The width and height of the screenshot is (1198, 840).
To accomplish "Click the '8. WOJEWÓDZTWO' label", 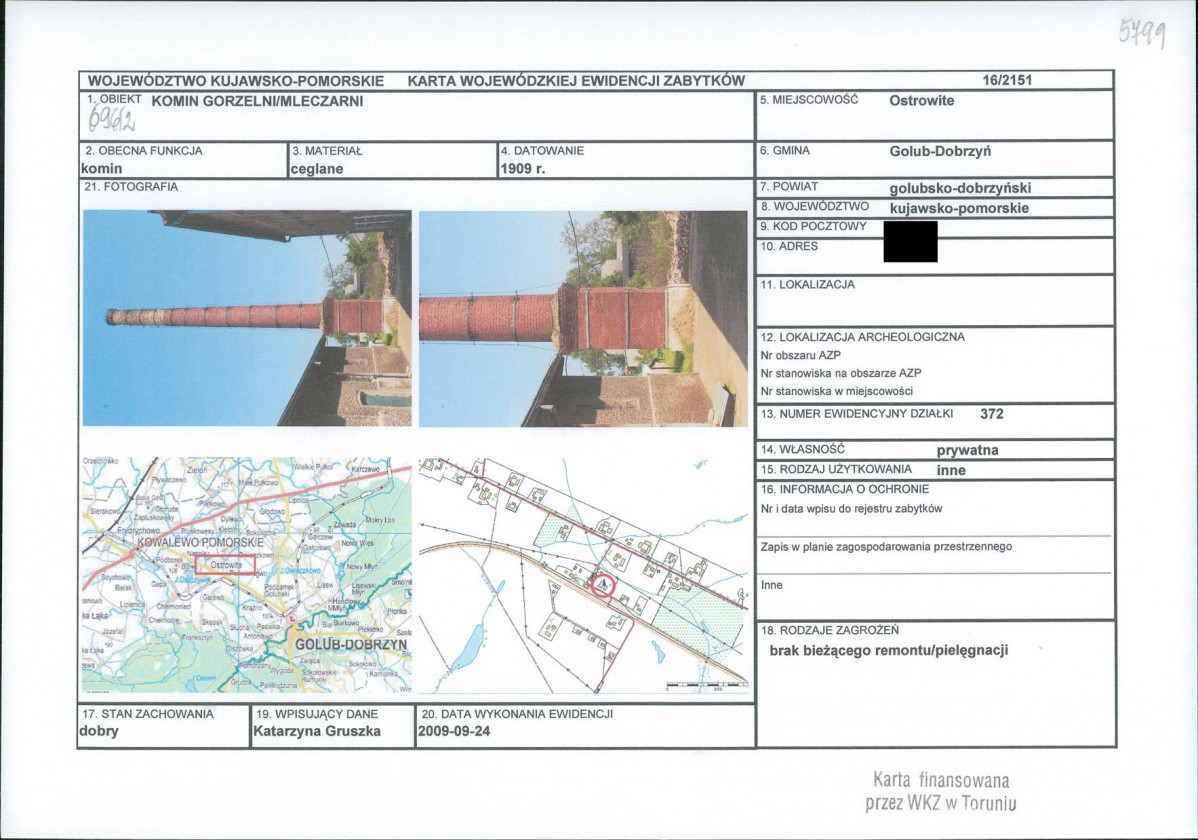I will click(814, 206).
